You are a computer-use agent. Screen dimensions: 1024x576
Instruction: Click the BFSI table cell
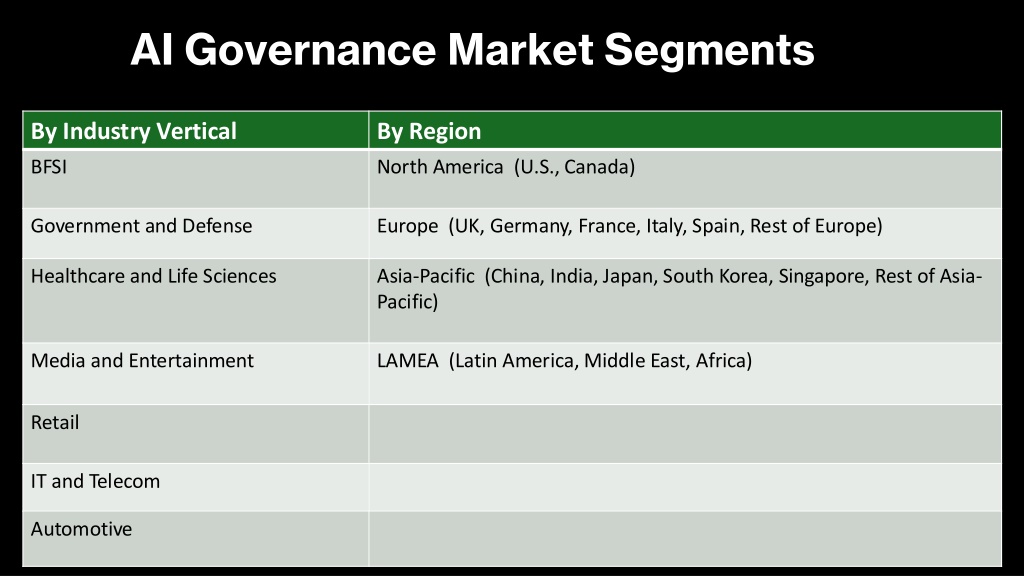pyautogui.click(x=196, y=179)
